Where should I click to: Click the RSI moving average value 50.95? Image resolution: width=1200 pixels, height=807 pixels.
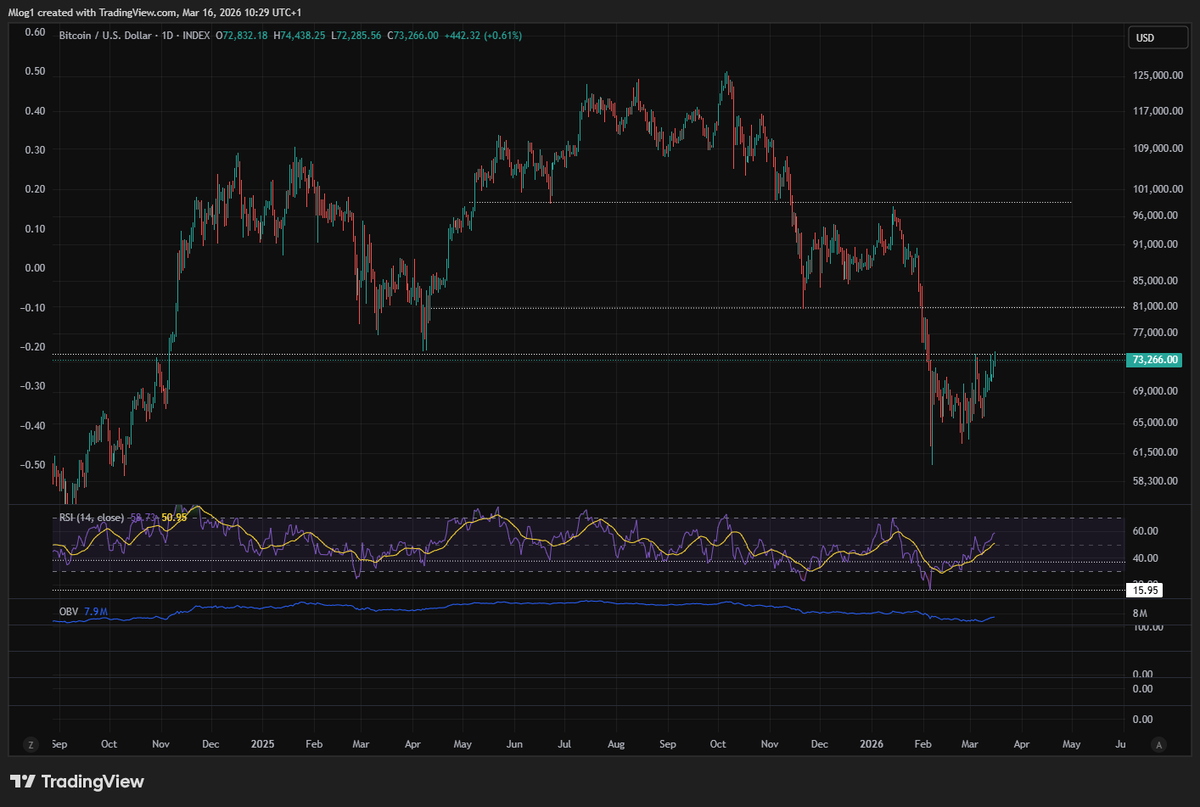tap(174, 518)
